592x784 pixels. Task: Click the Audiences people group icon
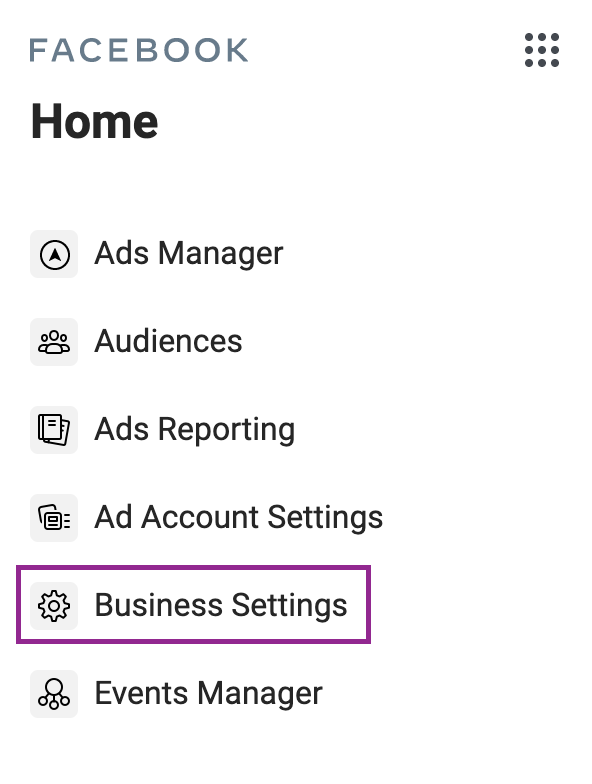54,342
